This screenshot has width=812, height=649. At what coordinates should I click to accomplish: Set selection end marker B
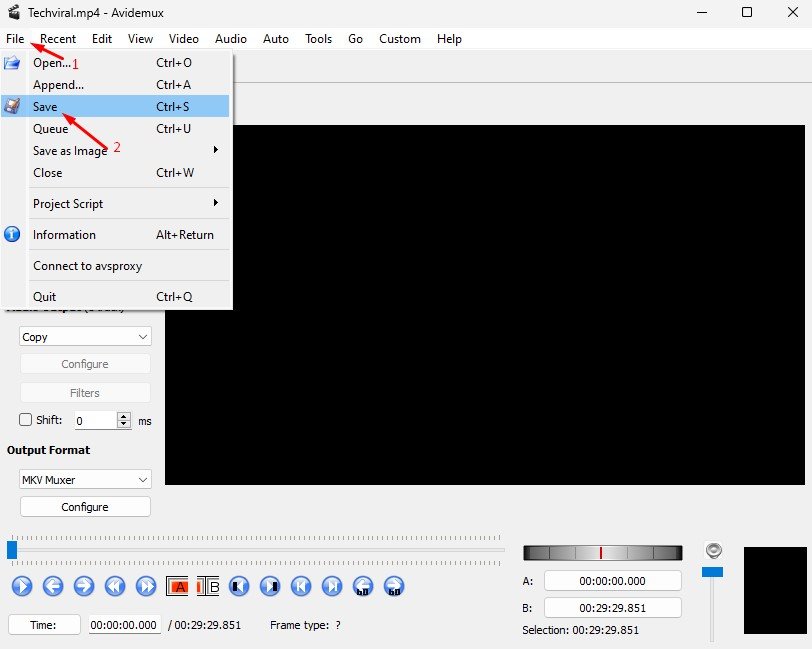(208, 586)
